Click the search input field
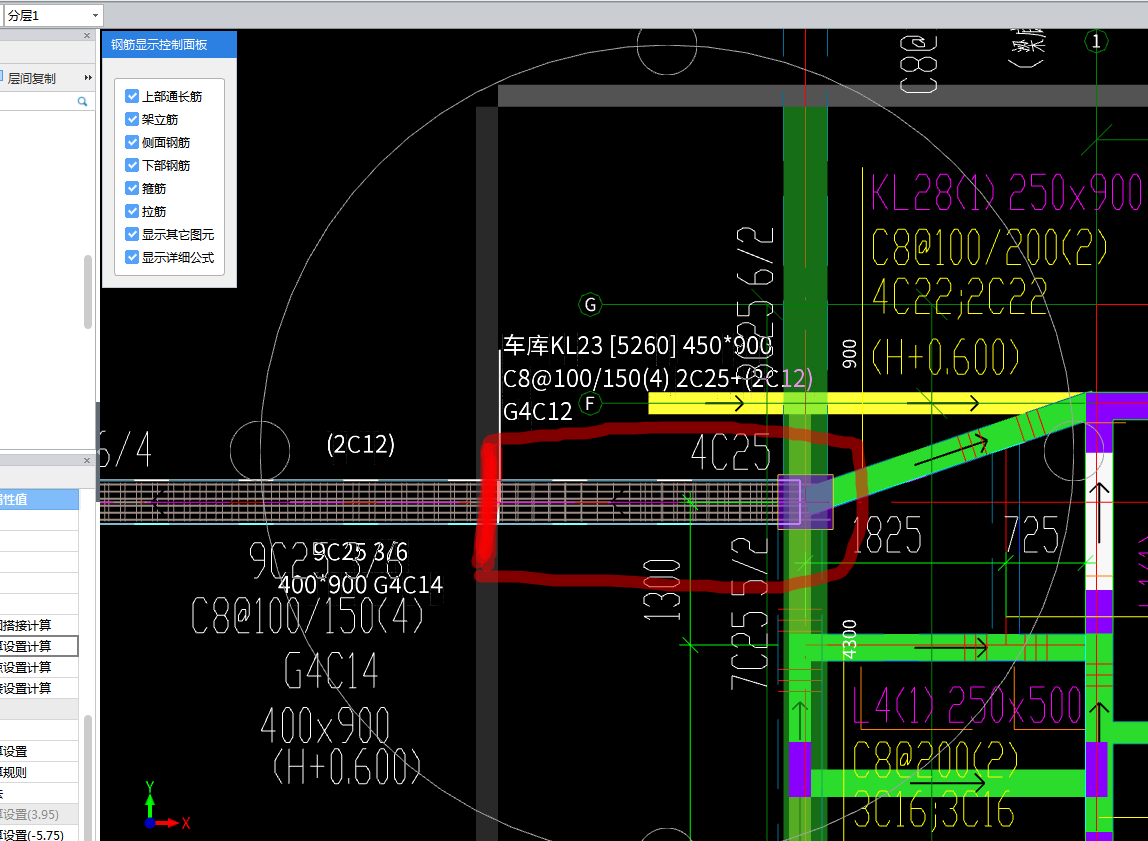Image resolution: width=1148 pixels, height=841 pixels. pos(38,102)
